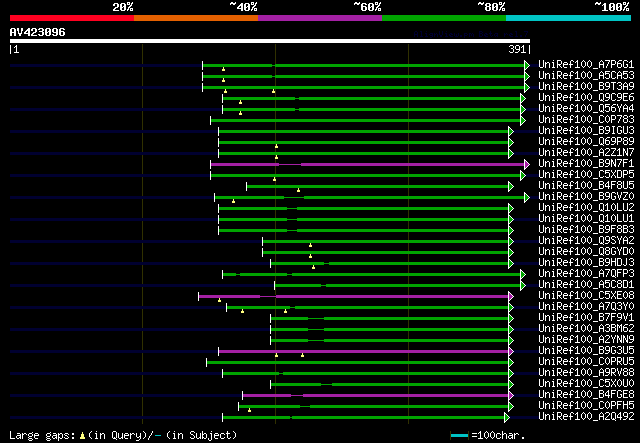Screen dimensions: 640x443
Task: Choose the UniRef100_B9HDJ3 entry
Action: click(x=586, y=263)
